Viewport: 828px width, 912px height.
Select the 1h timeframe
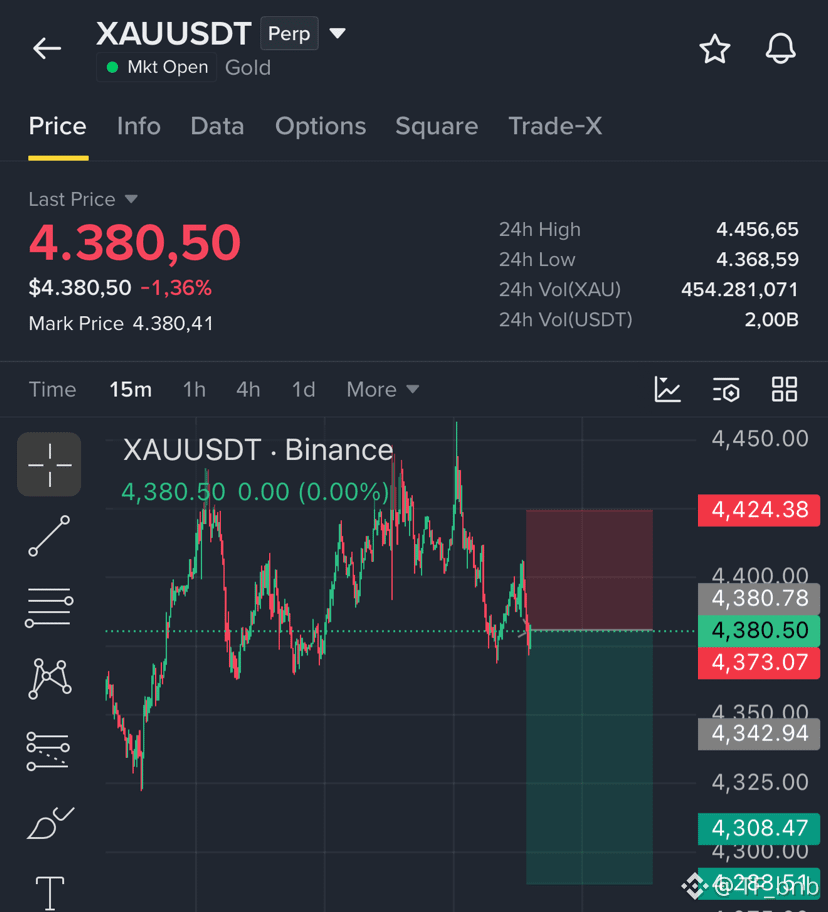pos(194,389)
